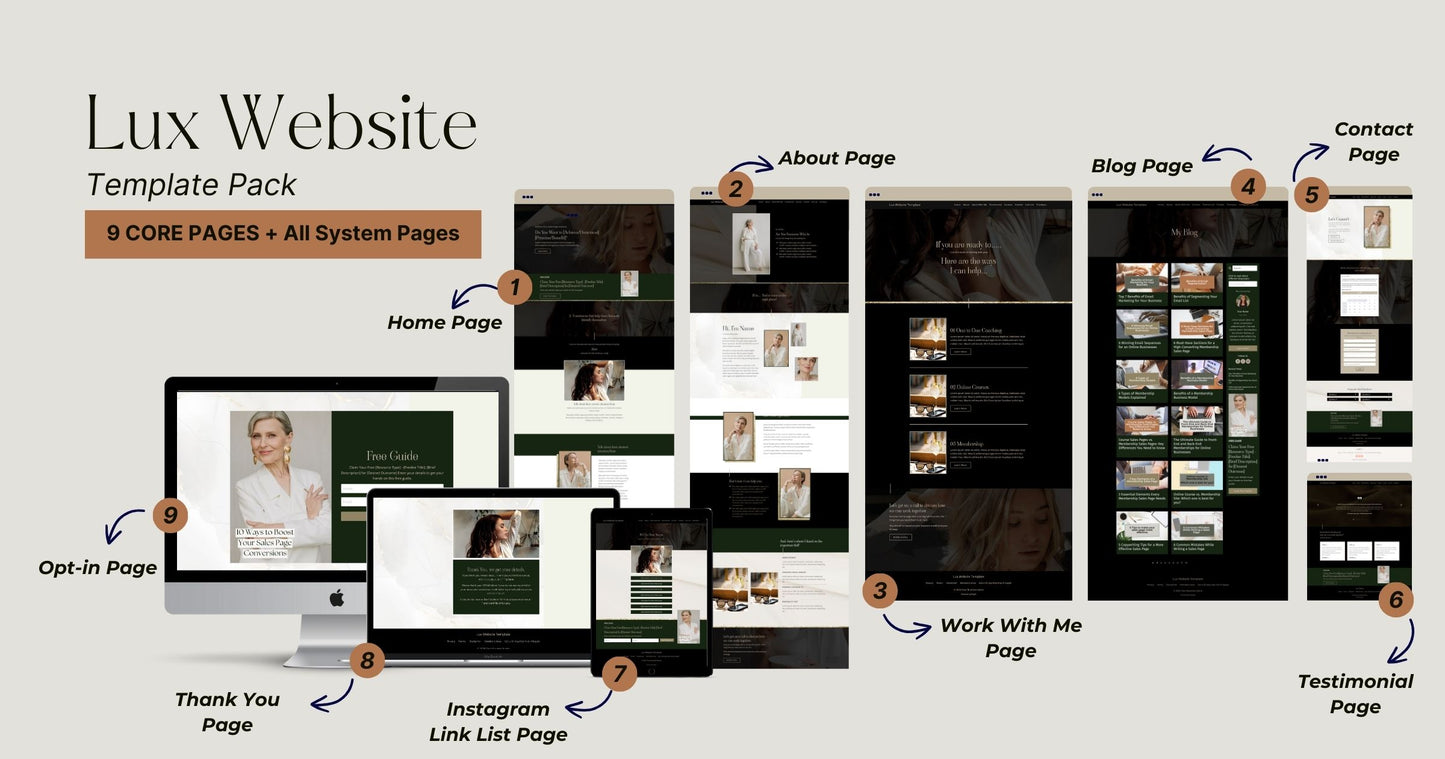Click badge 5 beside the Contact Page label
Viewport: 1445px width, 759px height.
point(1313,193)
